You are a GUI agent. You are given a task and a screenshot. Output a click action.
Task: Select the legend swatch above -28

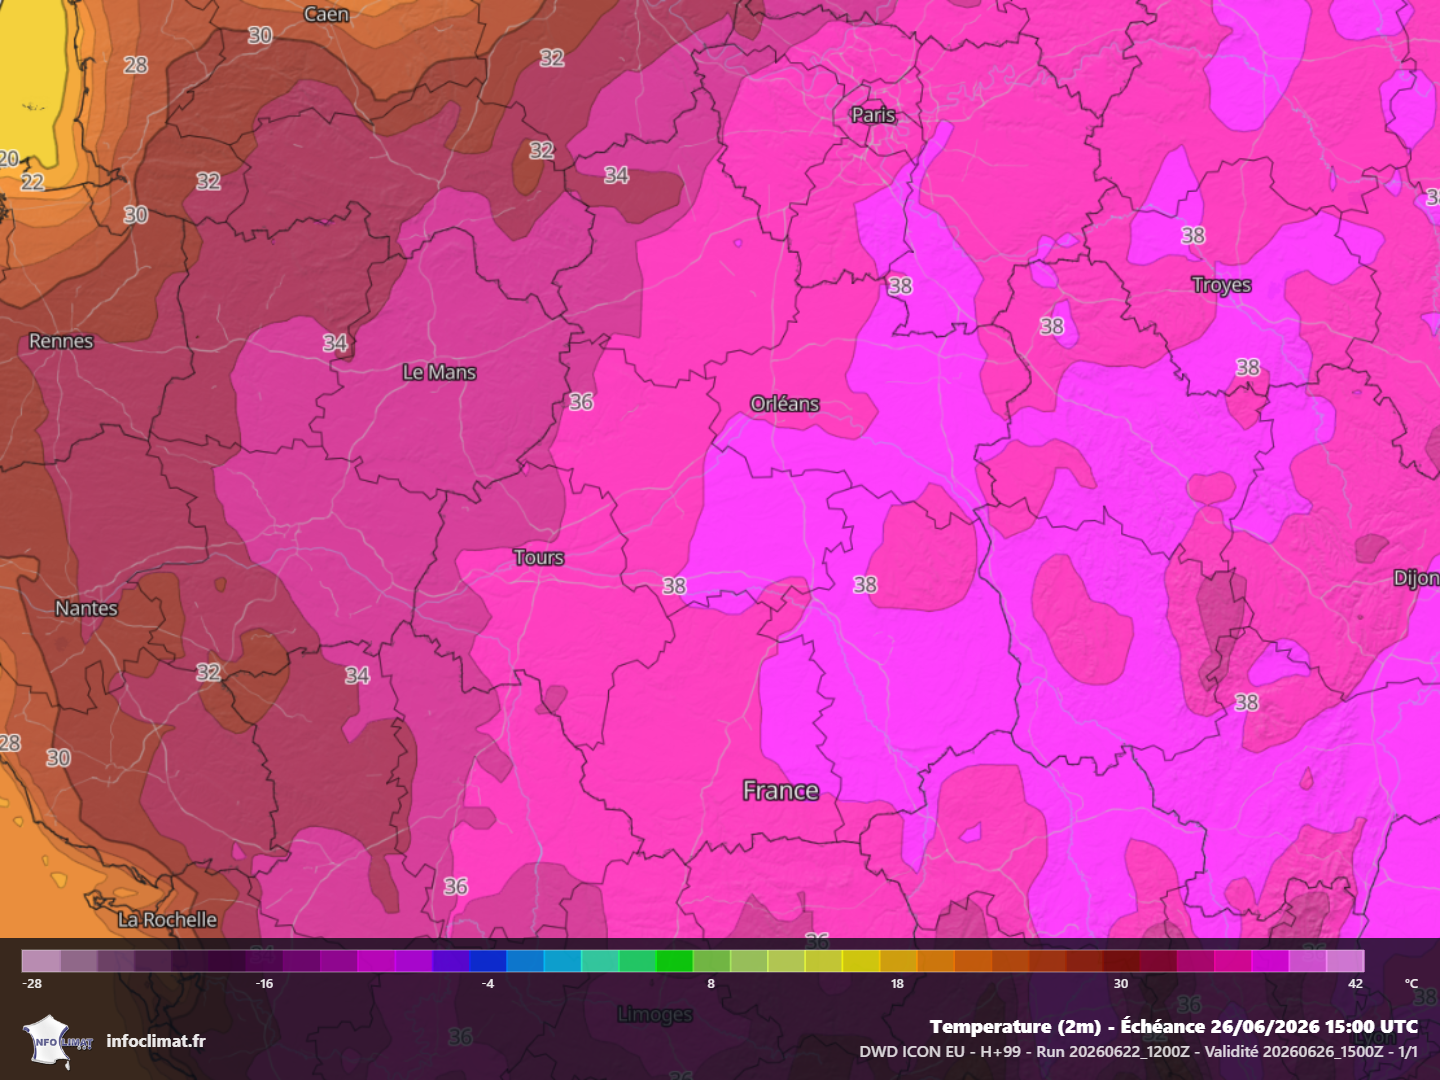[41, 961]
